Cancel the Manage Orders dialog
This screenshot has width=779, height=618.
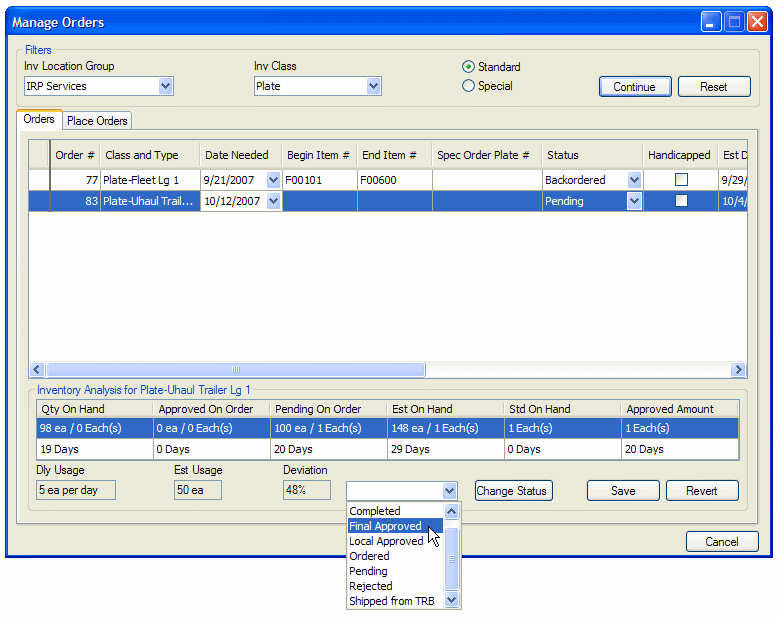[x=721, y=541]
